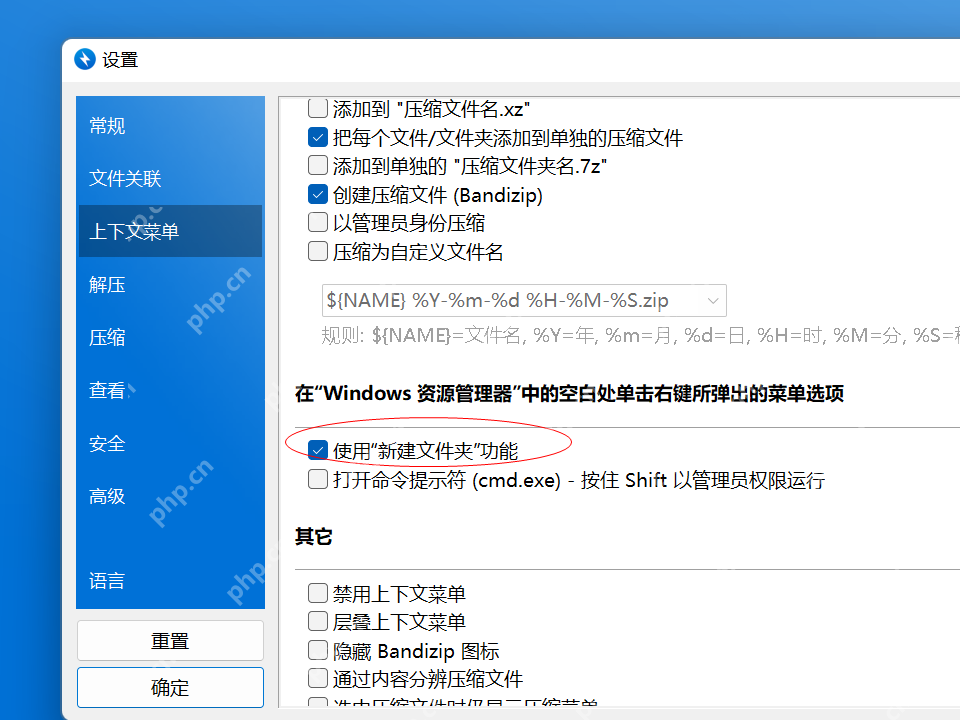This screenshot has width=960, height=720.
Task: Toggle 使用"新建文件夹"功能 checkbox
Action: pos(318,451)
